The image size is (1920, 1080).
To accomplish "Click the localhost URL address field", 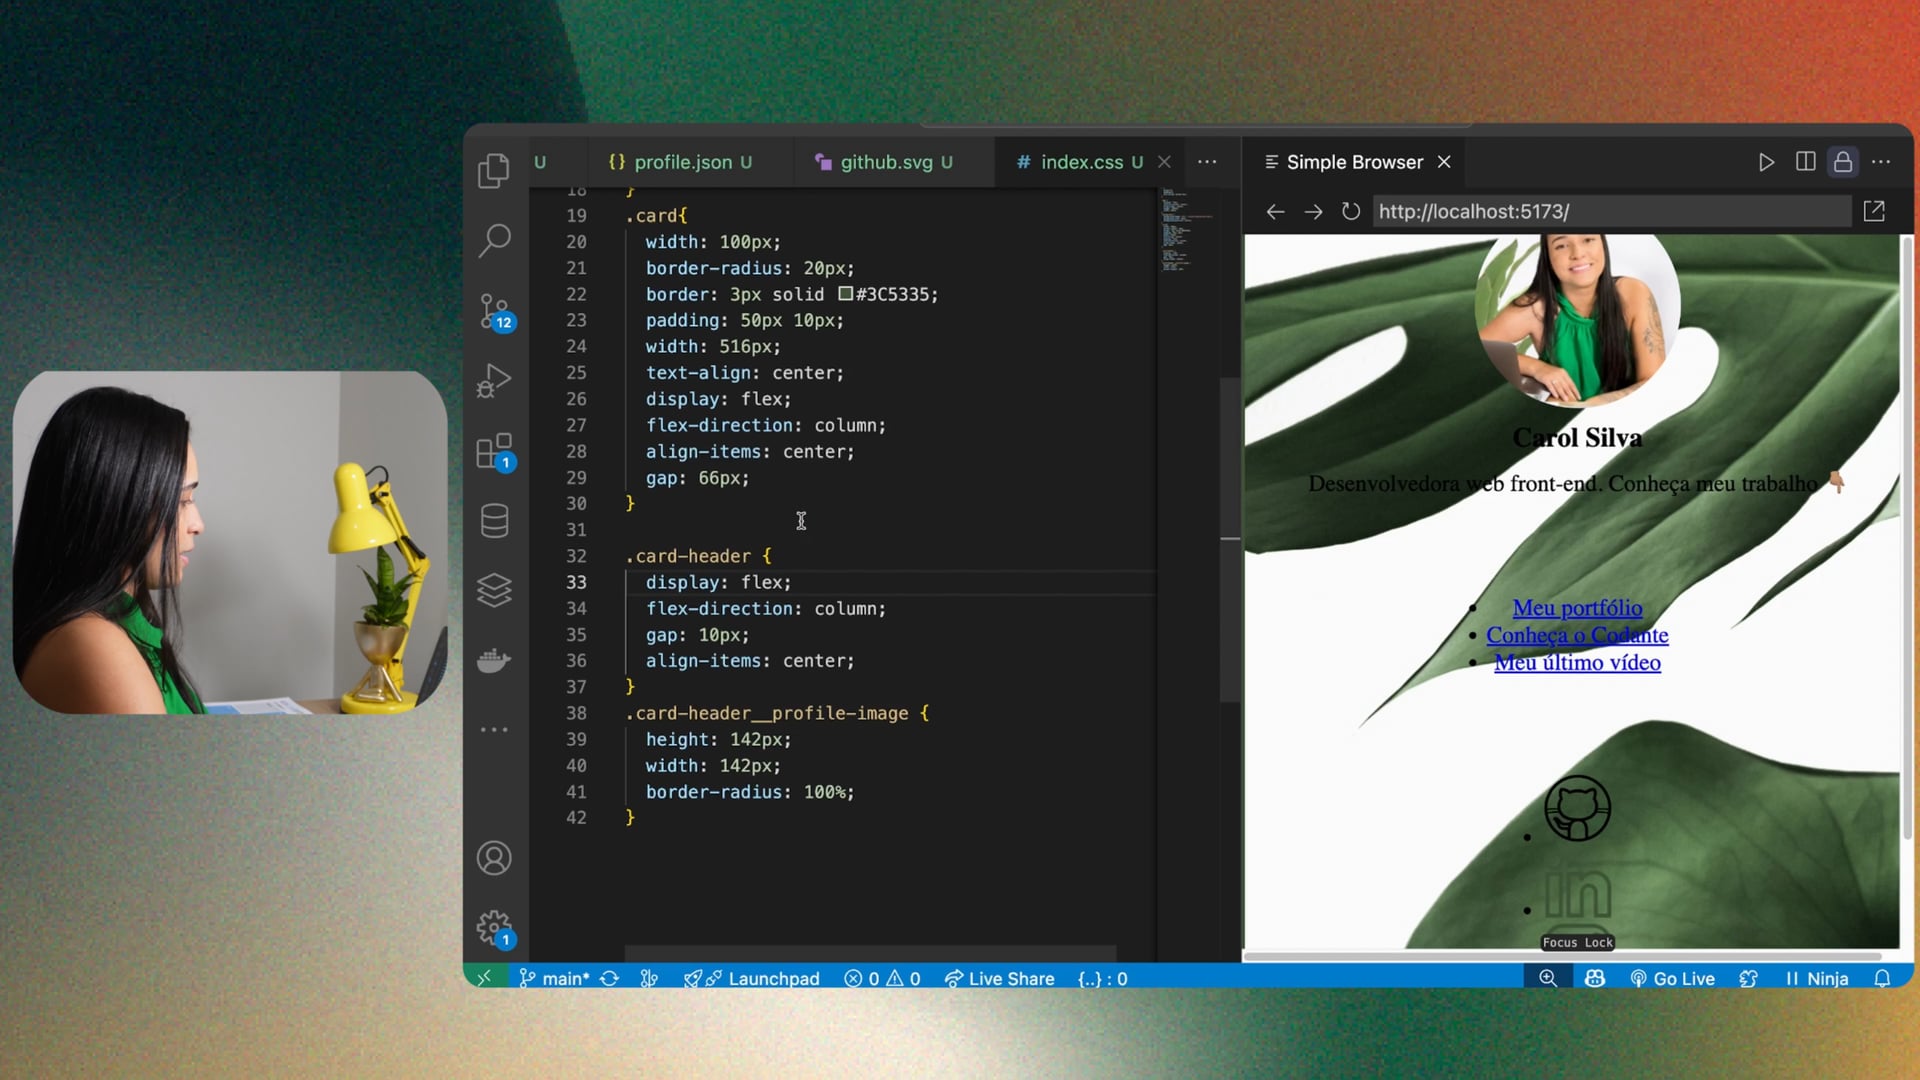I will click(x=1610, y=212).
